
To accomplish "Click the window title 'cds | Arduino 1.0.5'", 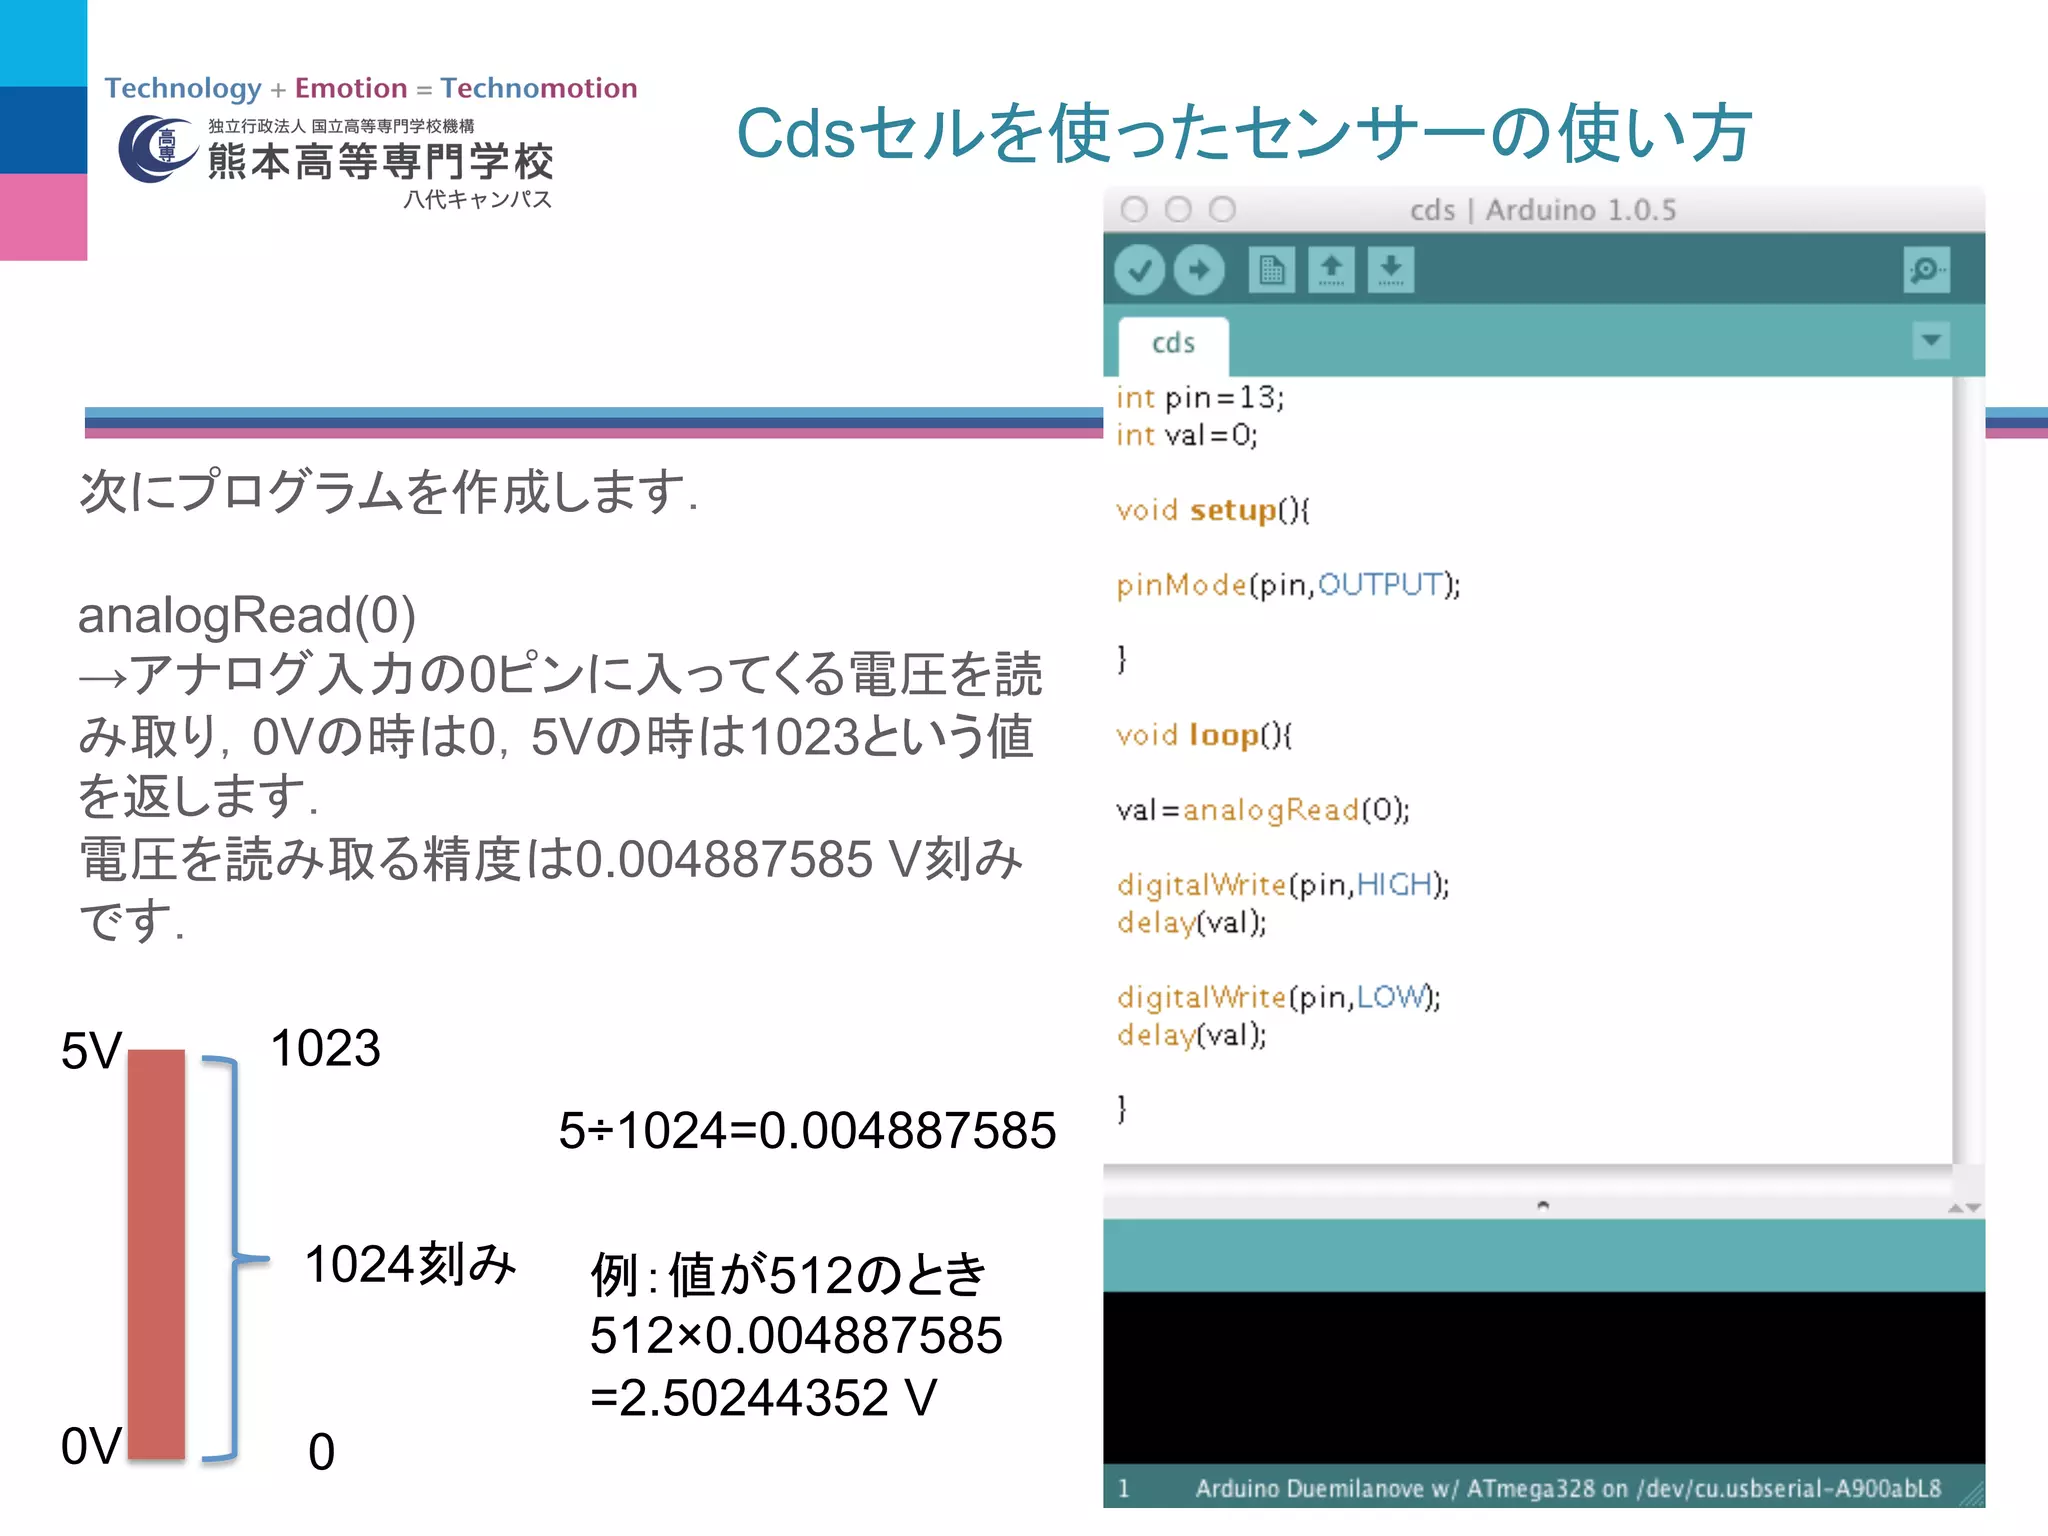I will (1543, 210).
